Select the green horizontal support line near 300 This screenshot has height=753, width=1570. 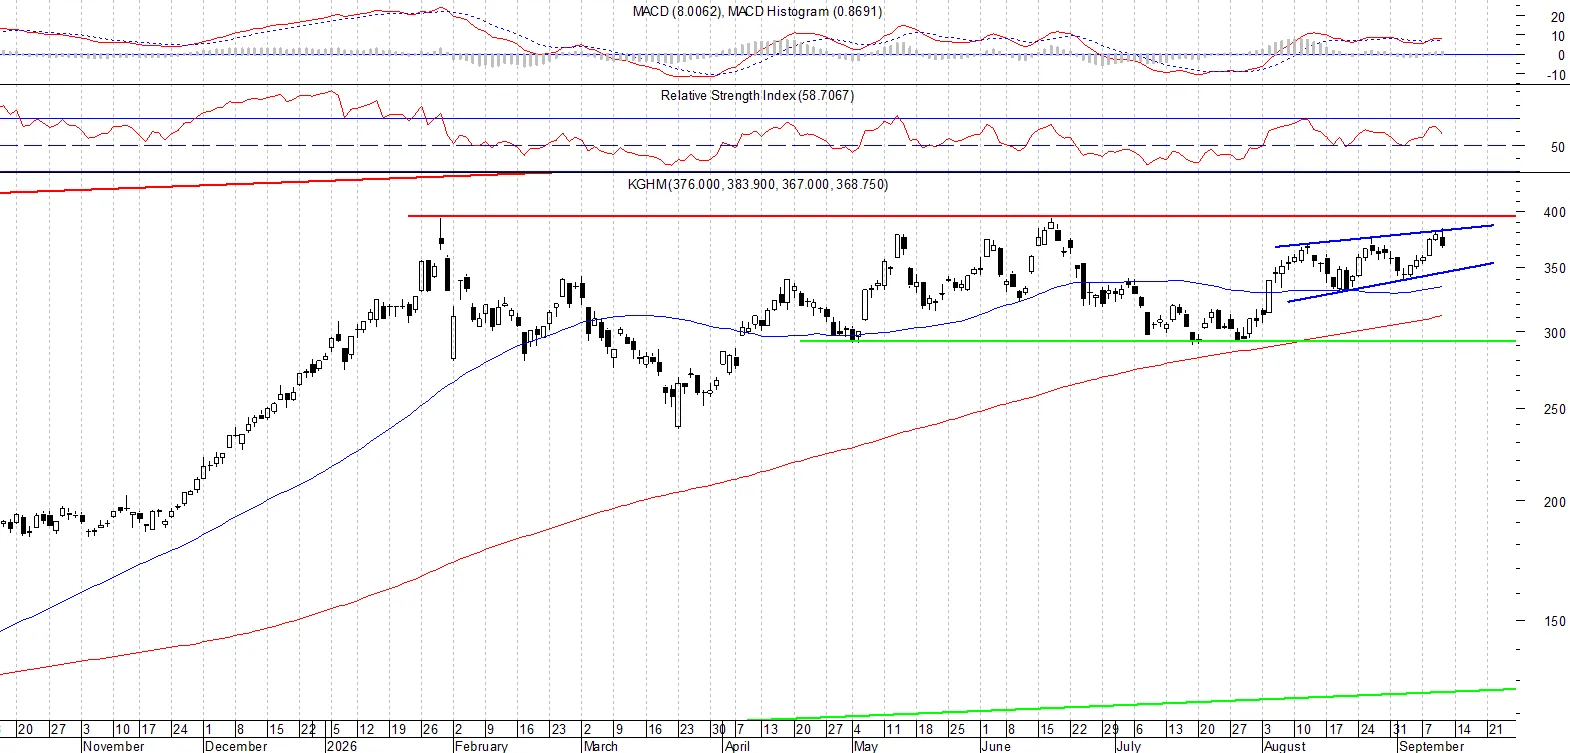(x=1158, y=341)
